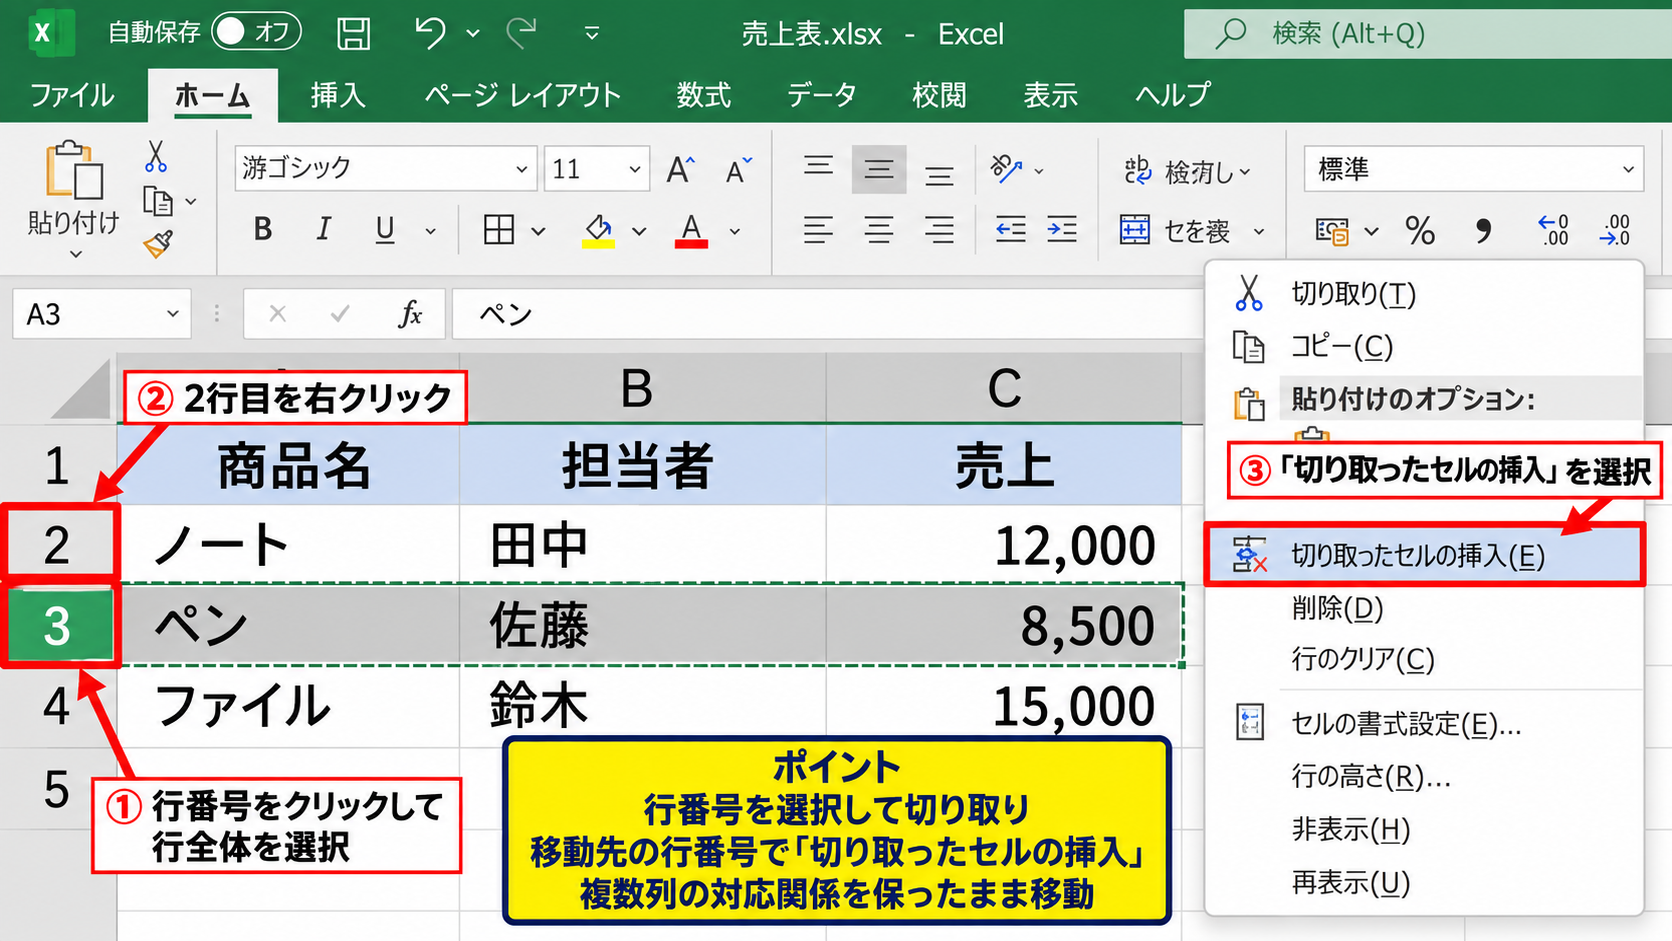Switch to the 数式 tab
The width and height of the screenshot is (1672, 941).
click(703, 95)
